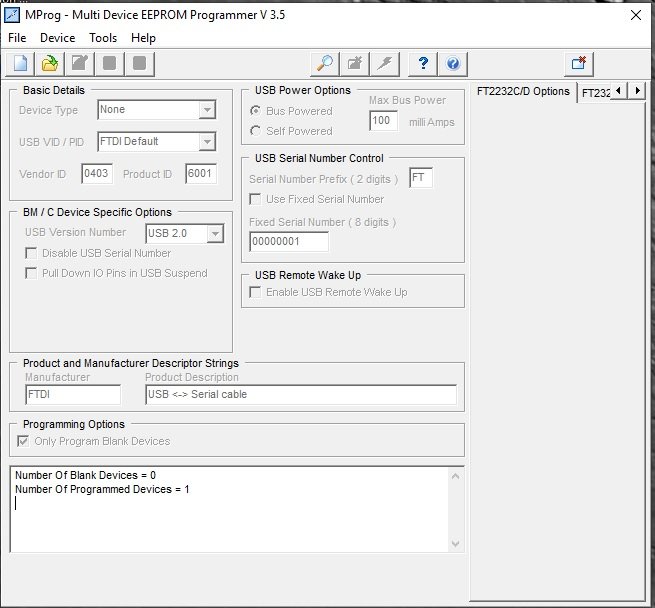Click the blue circle About icon
Screen dimensions: 655x608
[453, 64]
